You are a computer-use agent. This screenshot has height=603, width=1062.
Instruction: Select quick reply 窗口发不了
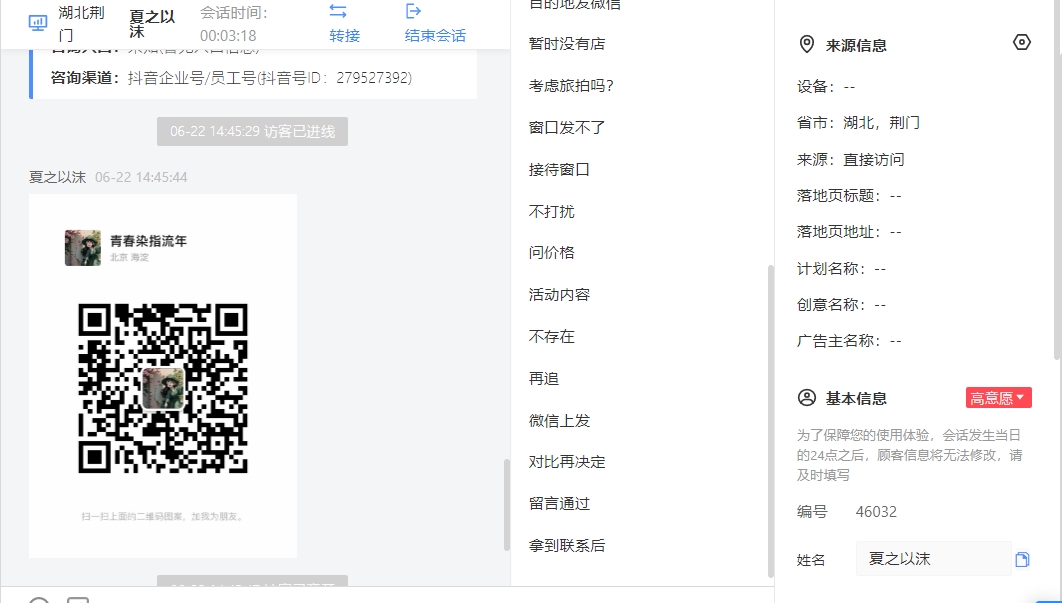pos(567,127)
